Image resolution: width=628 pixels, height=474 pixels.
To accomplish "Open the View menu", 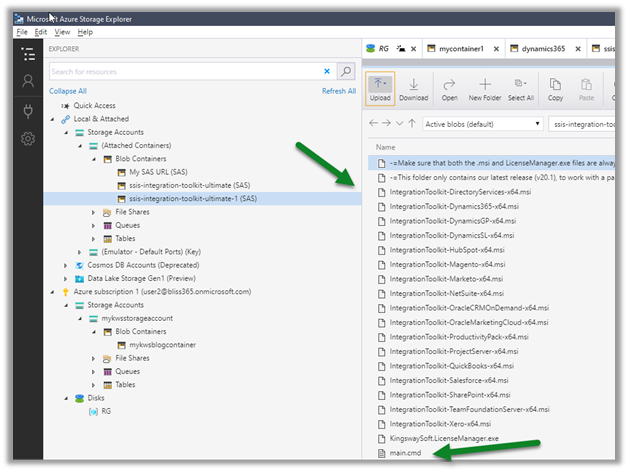I will [x=62, y=32].
